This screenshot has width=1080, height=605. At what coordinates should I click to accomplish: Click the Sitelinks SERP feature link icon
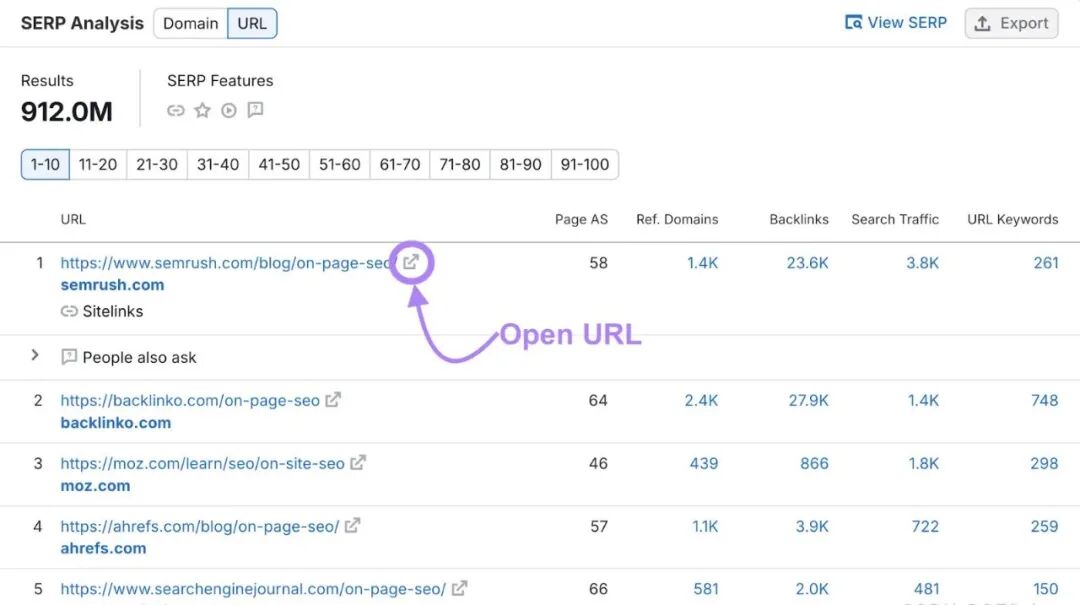coord(176,110)
